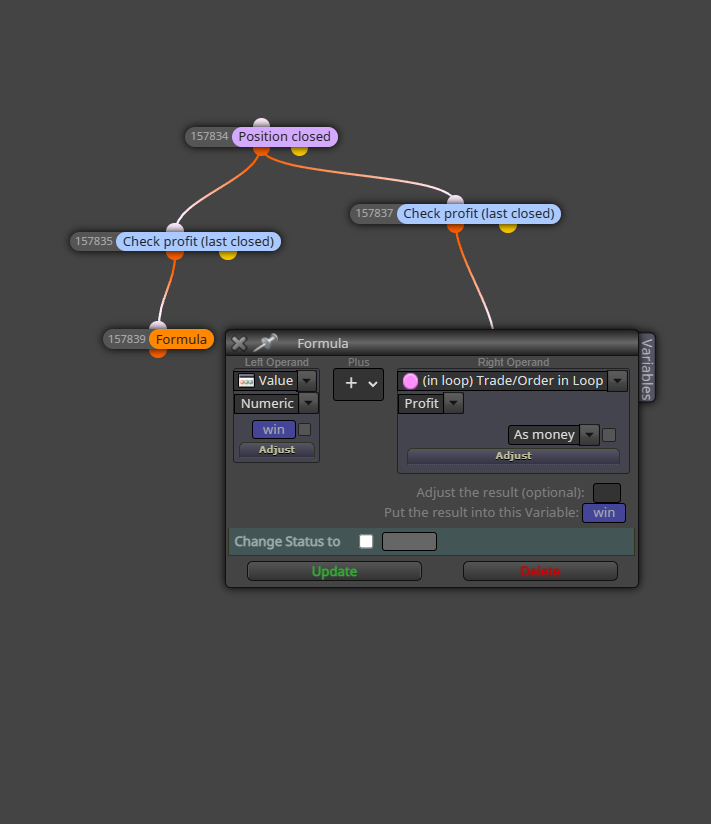This screenshot has height=824, width=711.
Task: Click the Profit text in Right Operand
Action: click(421, 403)
